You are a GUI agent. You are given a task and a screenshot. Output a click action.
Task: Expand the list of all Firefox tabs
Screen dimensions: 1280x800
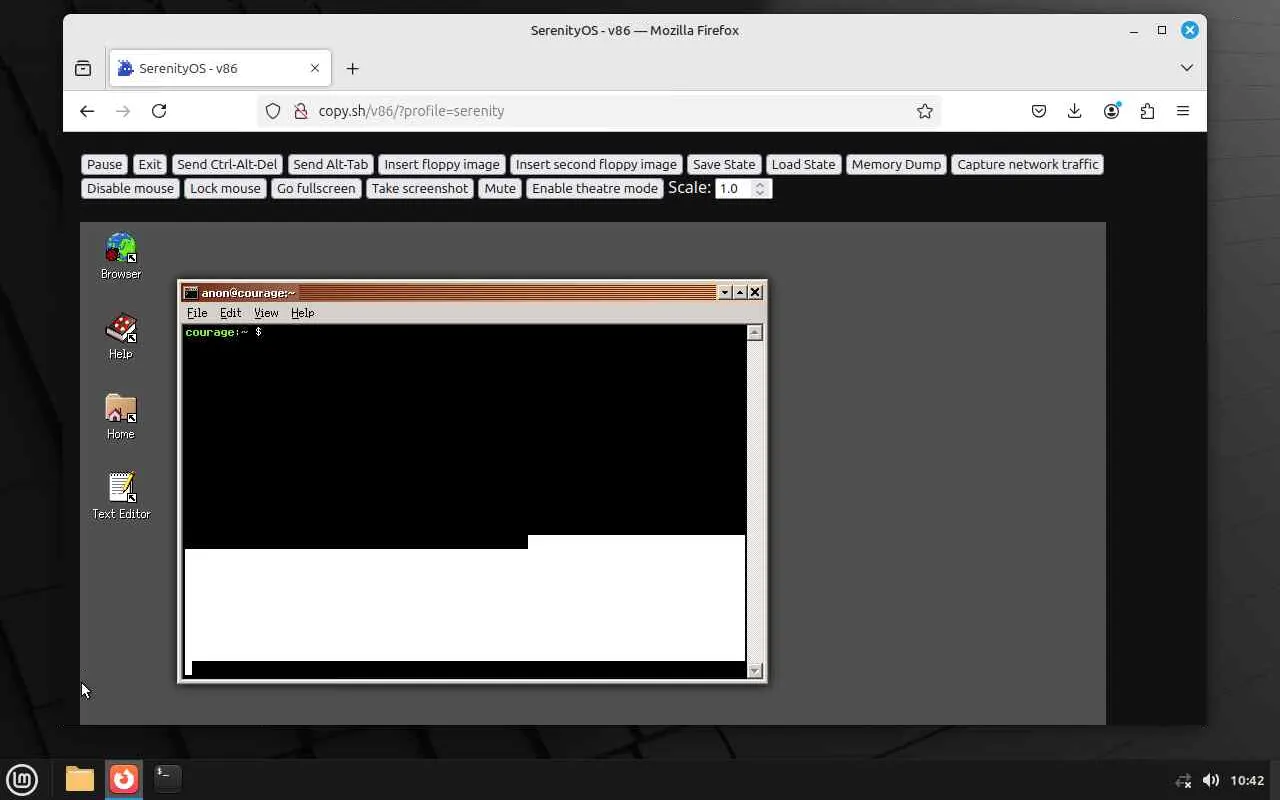(x=1187, y=68)
